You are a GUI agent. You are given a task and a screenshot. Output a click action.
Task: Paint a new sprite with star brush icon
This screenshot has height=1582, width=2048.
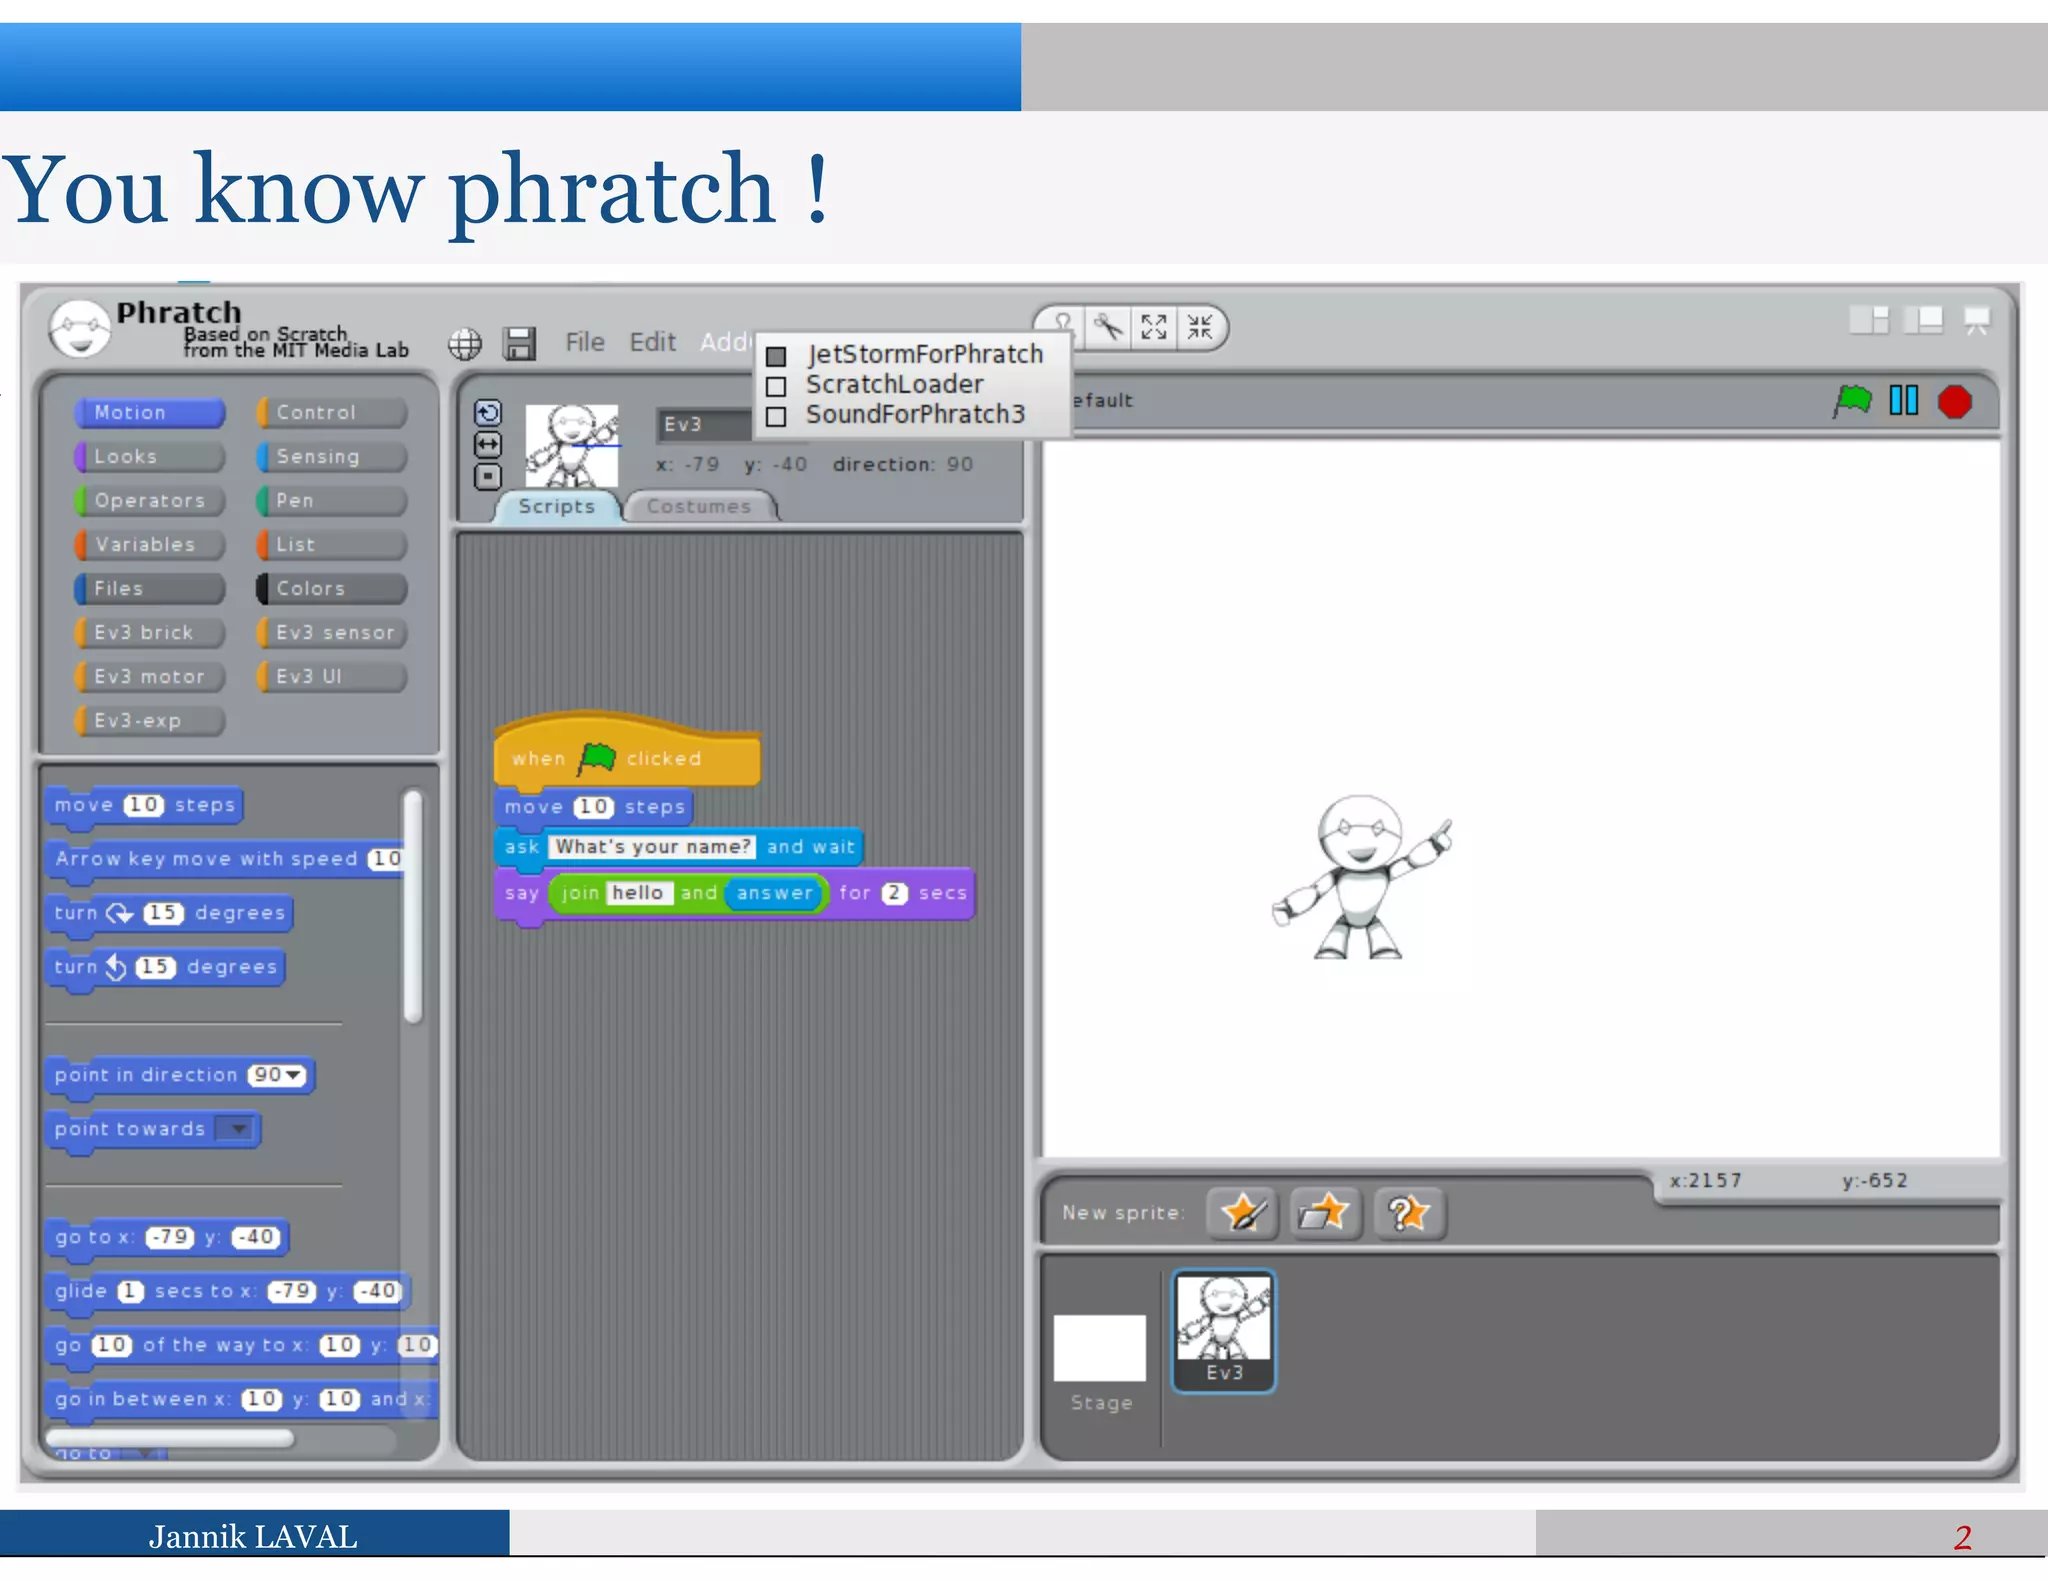click(x=1242, y=1213)
